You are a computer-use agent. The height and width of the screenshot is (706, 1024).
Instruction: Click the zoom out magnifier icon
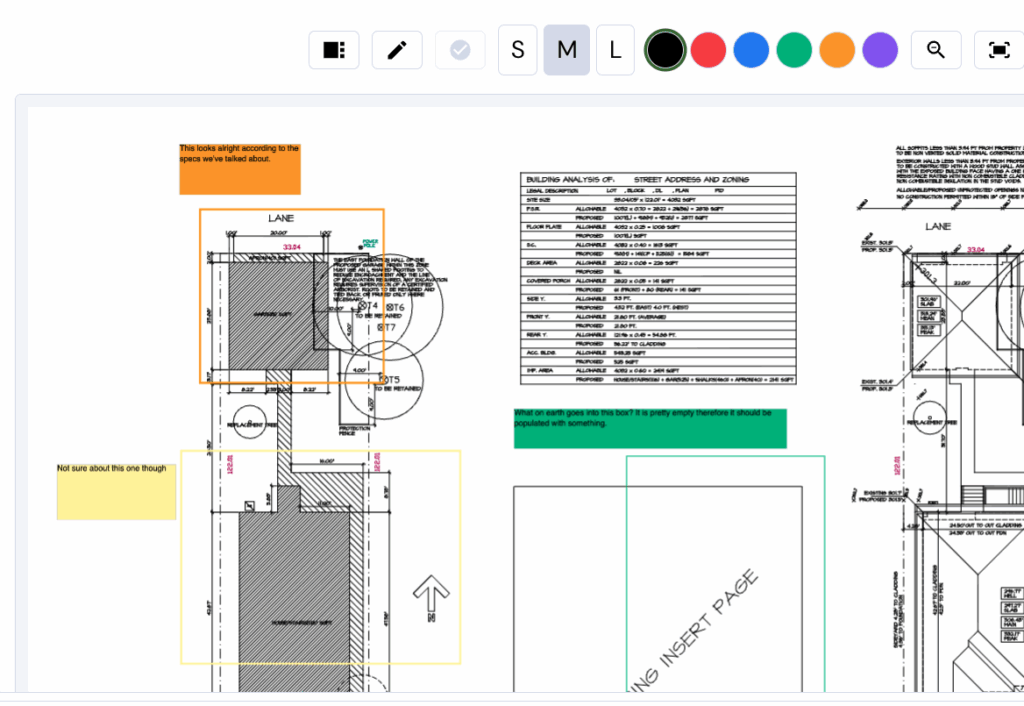[936, 50]
